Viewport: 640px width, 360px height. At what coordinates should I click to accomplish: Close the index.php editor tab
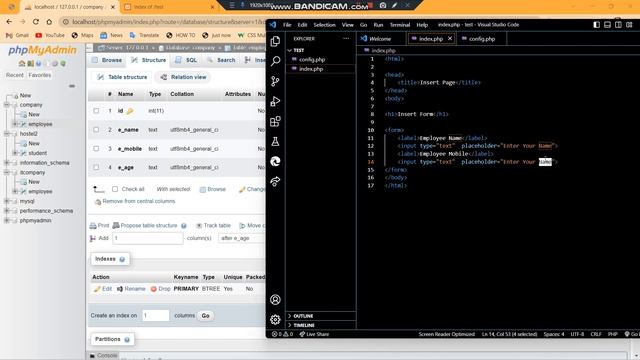[x=450, y=38]
